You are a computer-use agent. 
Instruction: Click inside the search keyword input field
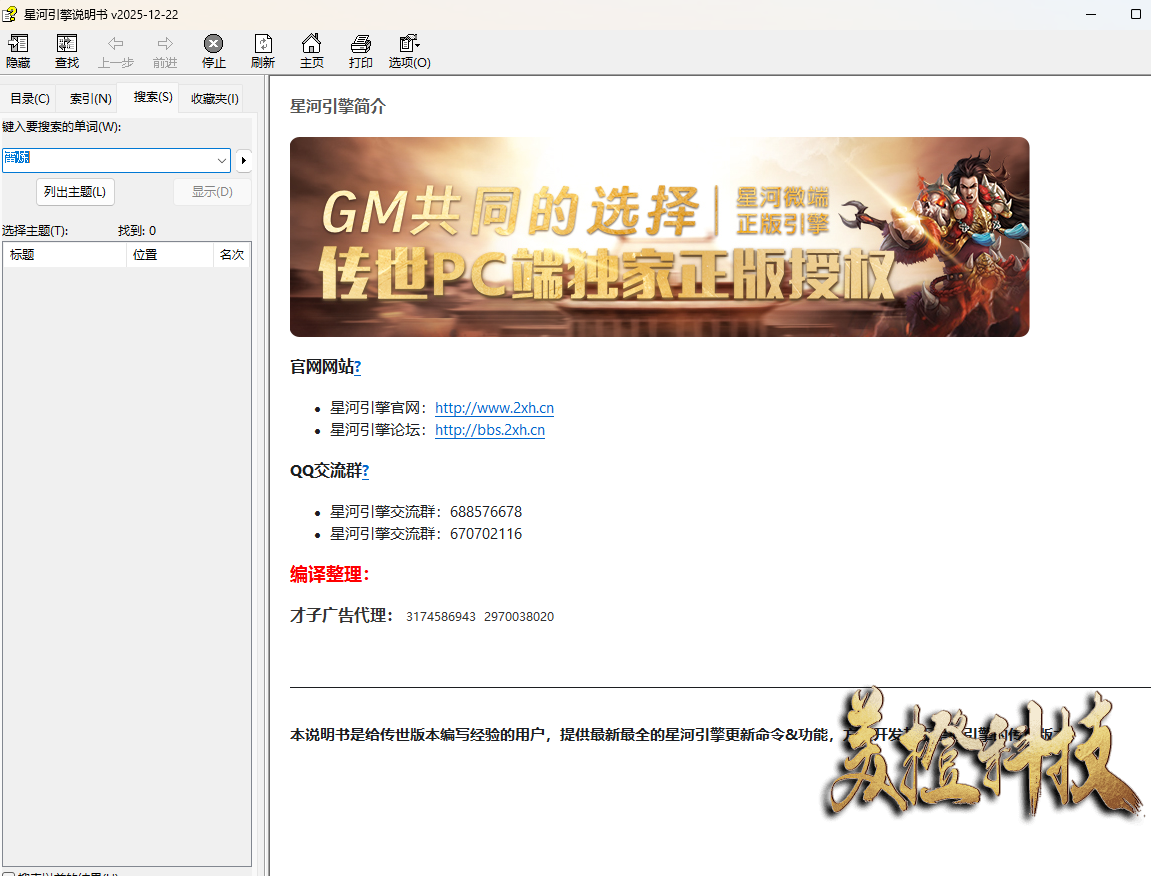tap(110, 160)
